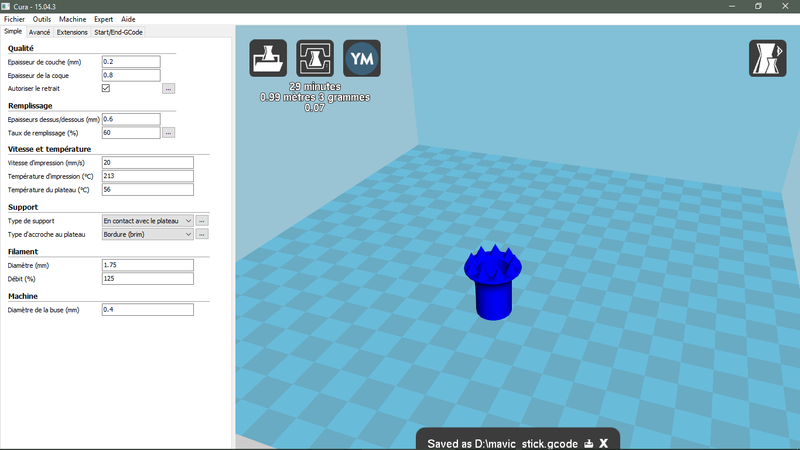Image resolution: width=800 pixels, height=450 pixels.
Task: Switch to the Avancé tab
Action: [x=39, y=32]
